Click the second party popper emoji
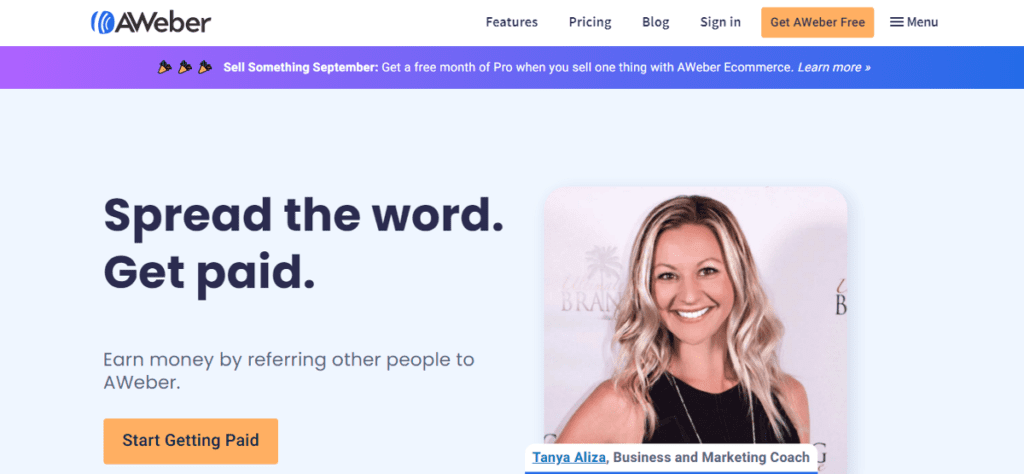 [185, 67]
